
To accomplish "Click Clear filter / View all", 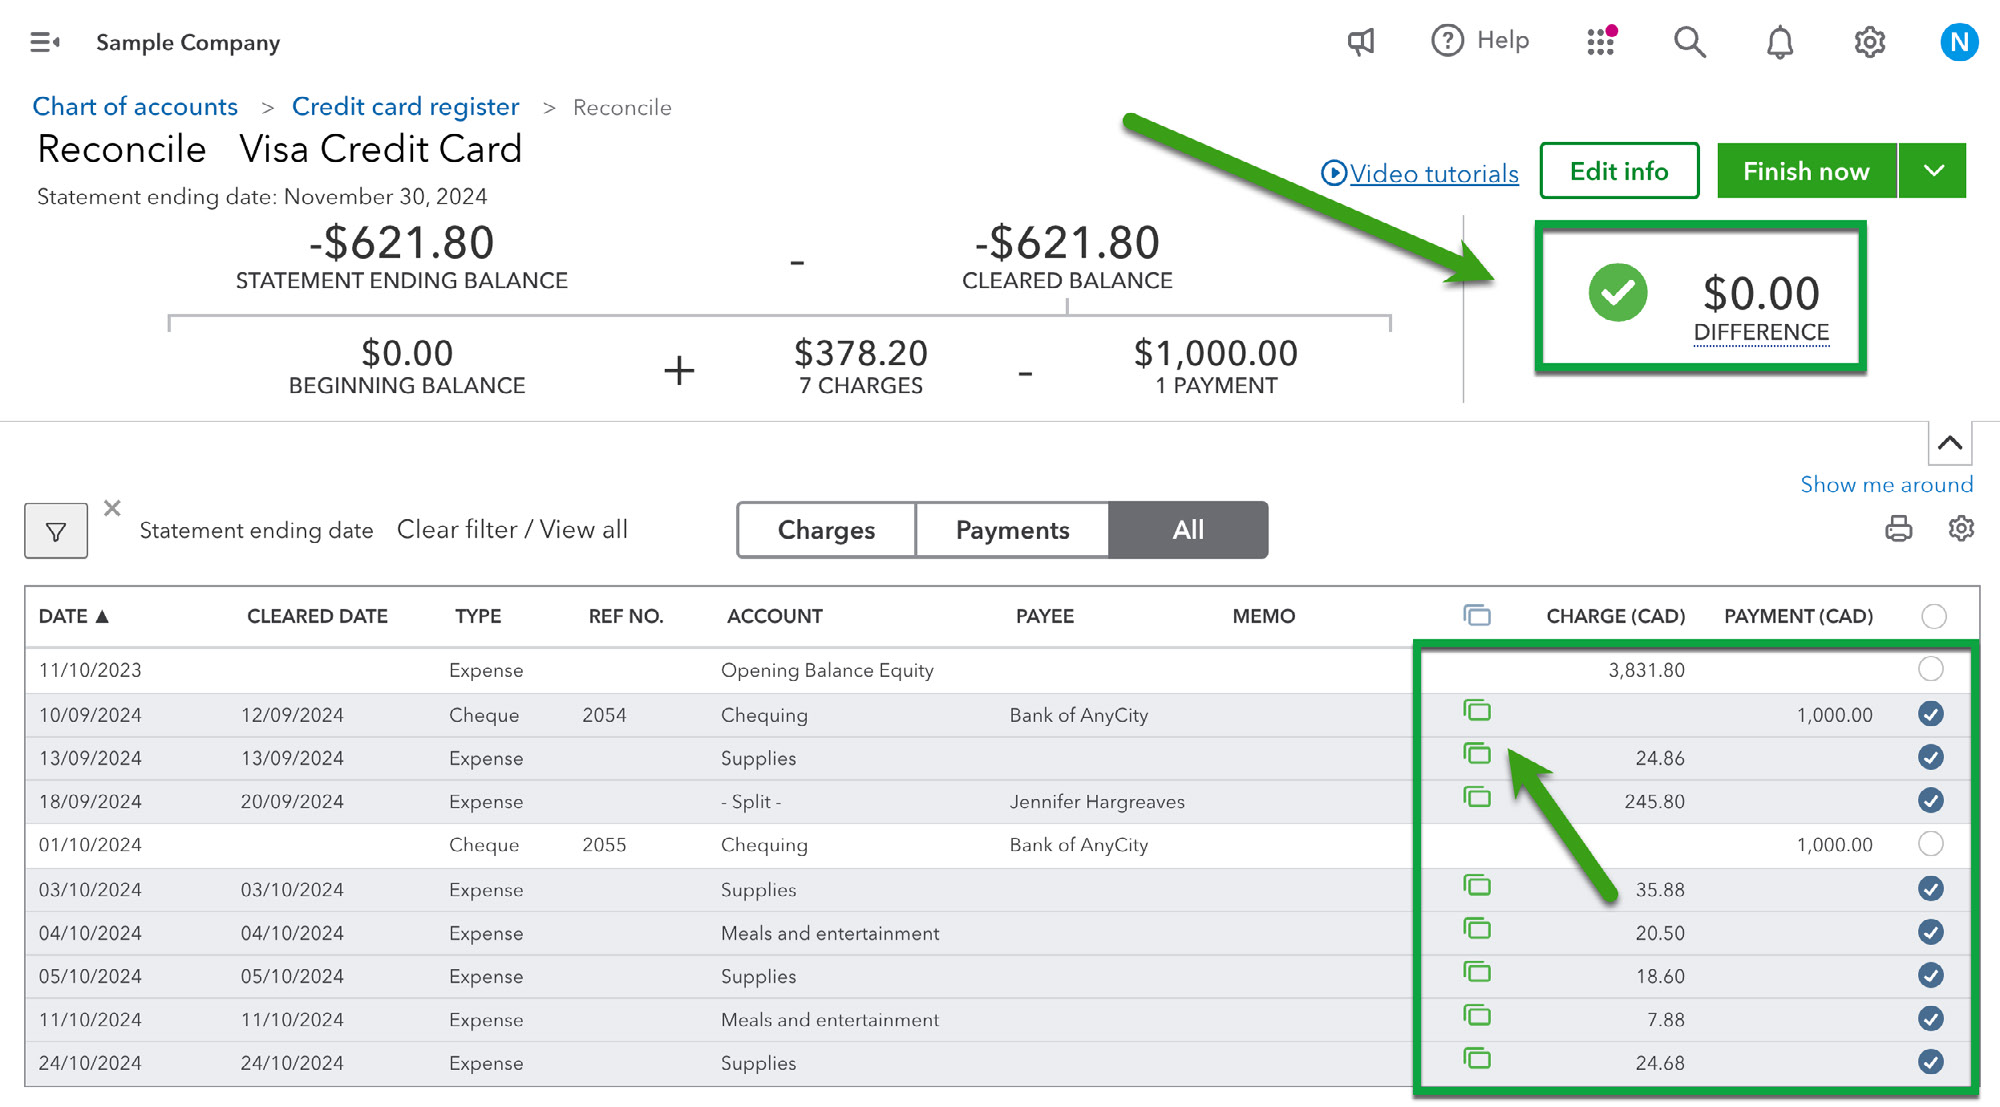I will pos(512,529).
